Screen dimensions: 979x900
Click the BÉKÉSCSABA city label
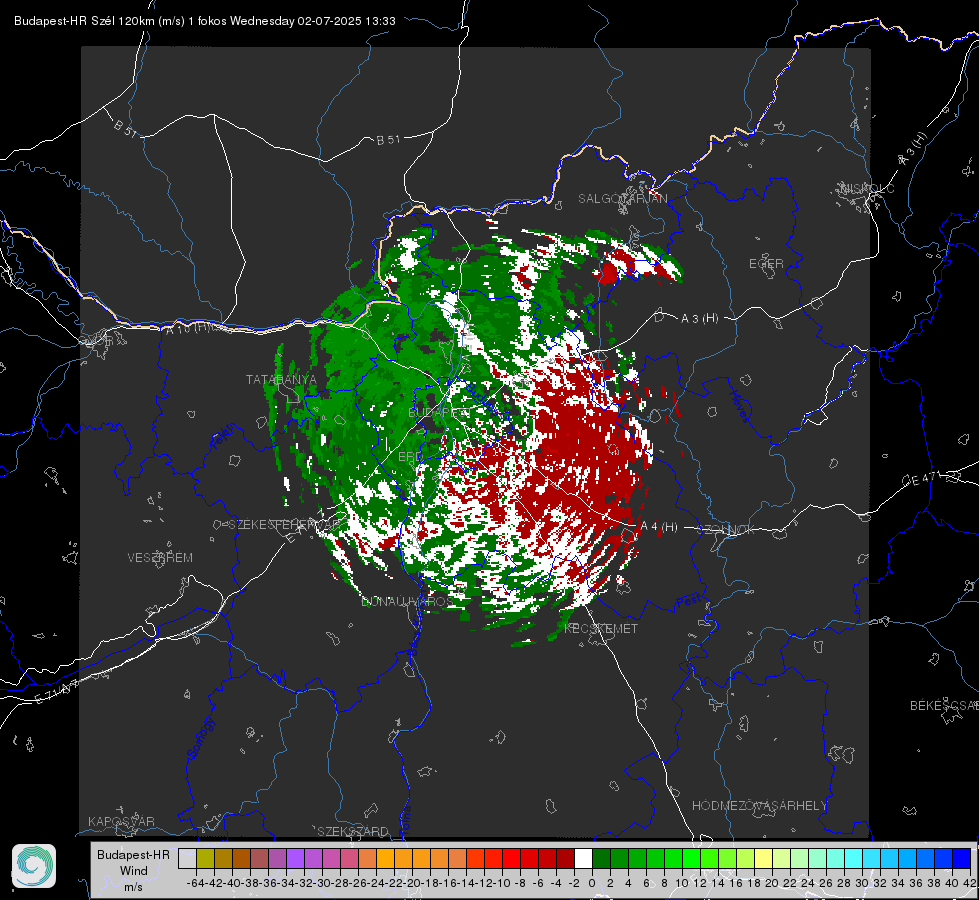944,706
